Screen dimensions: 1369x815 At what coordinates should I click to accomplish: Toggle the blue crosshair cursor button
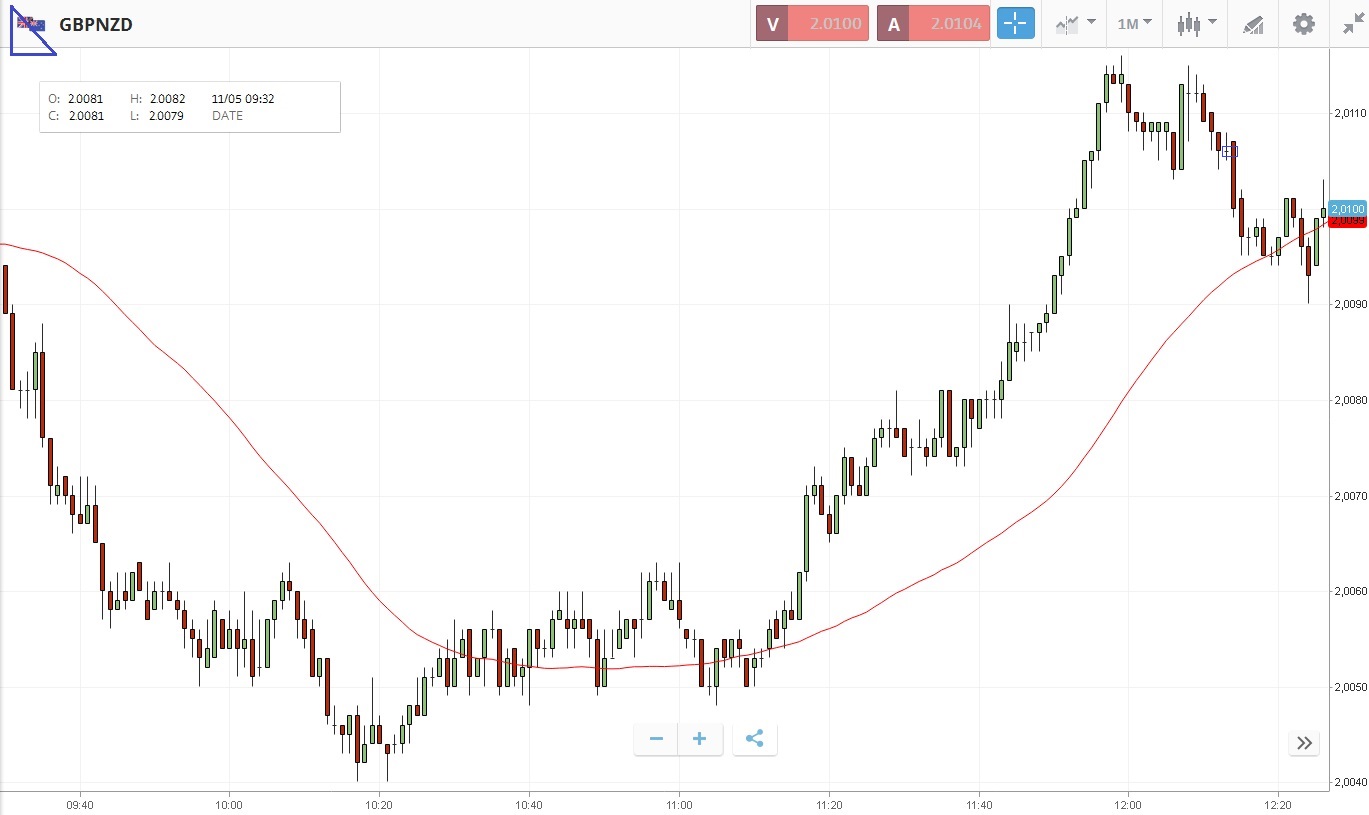tap(1015, 24)
